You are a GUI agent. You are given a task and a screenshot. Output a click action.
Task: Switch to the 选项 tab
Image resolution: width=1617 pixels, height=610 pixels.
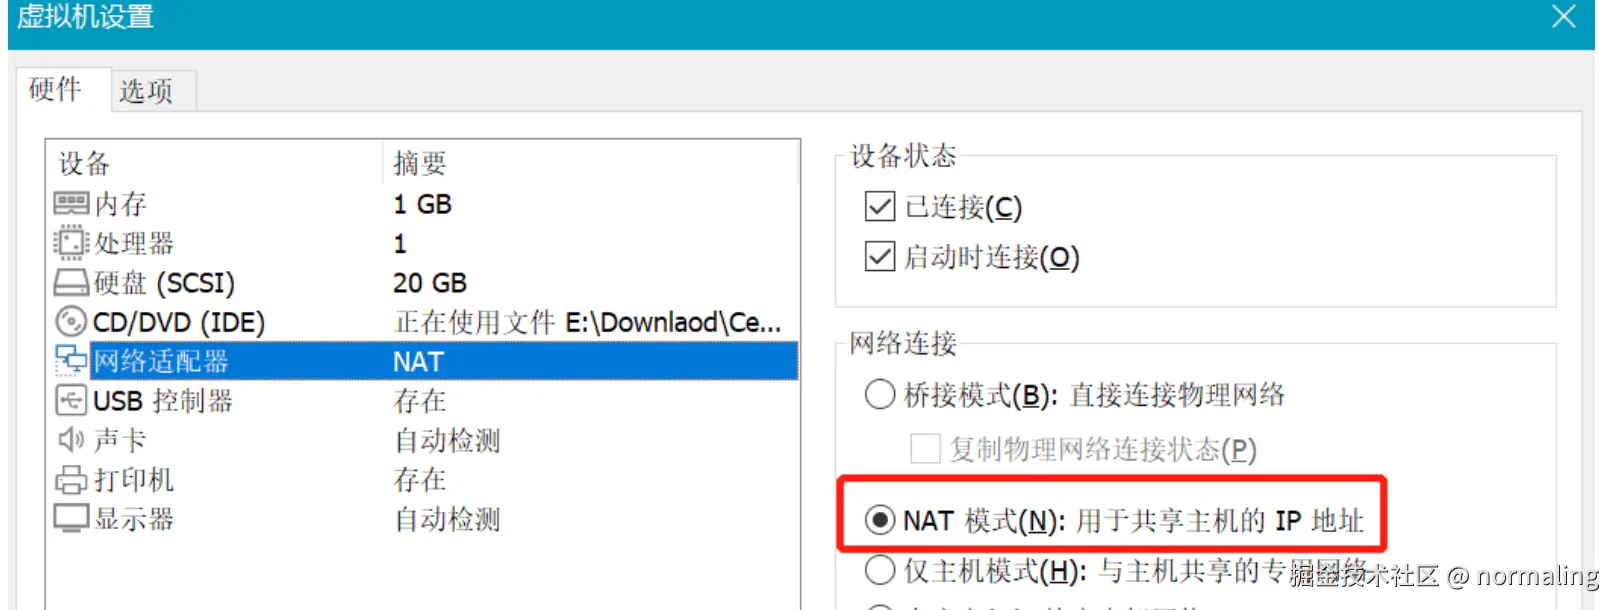(146, 91)
